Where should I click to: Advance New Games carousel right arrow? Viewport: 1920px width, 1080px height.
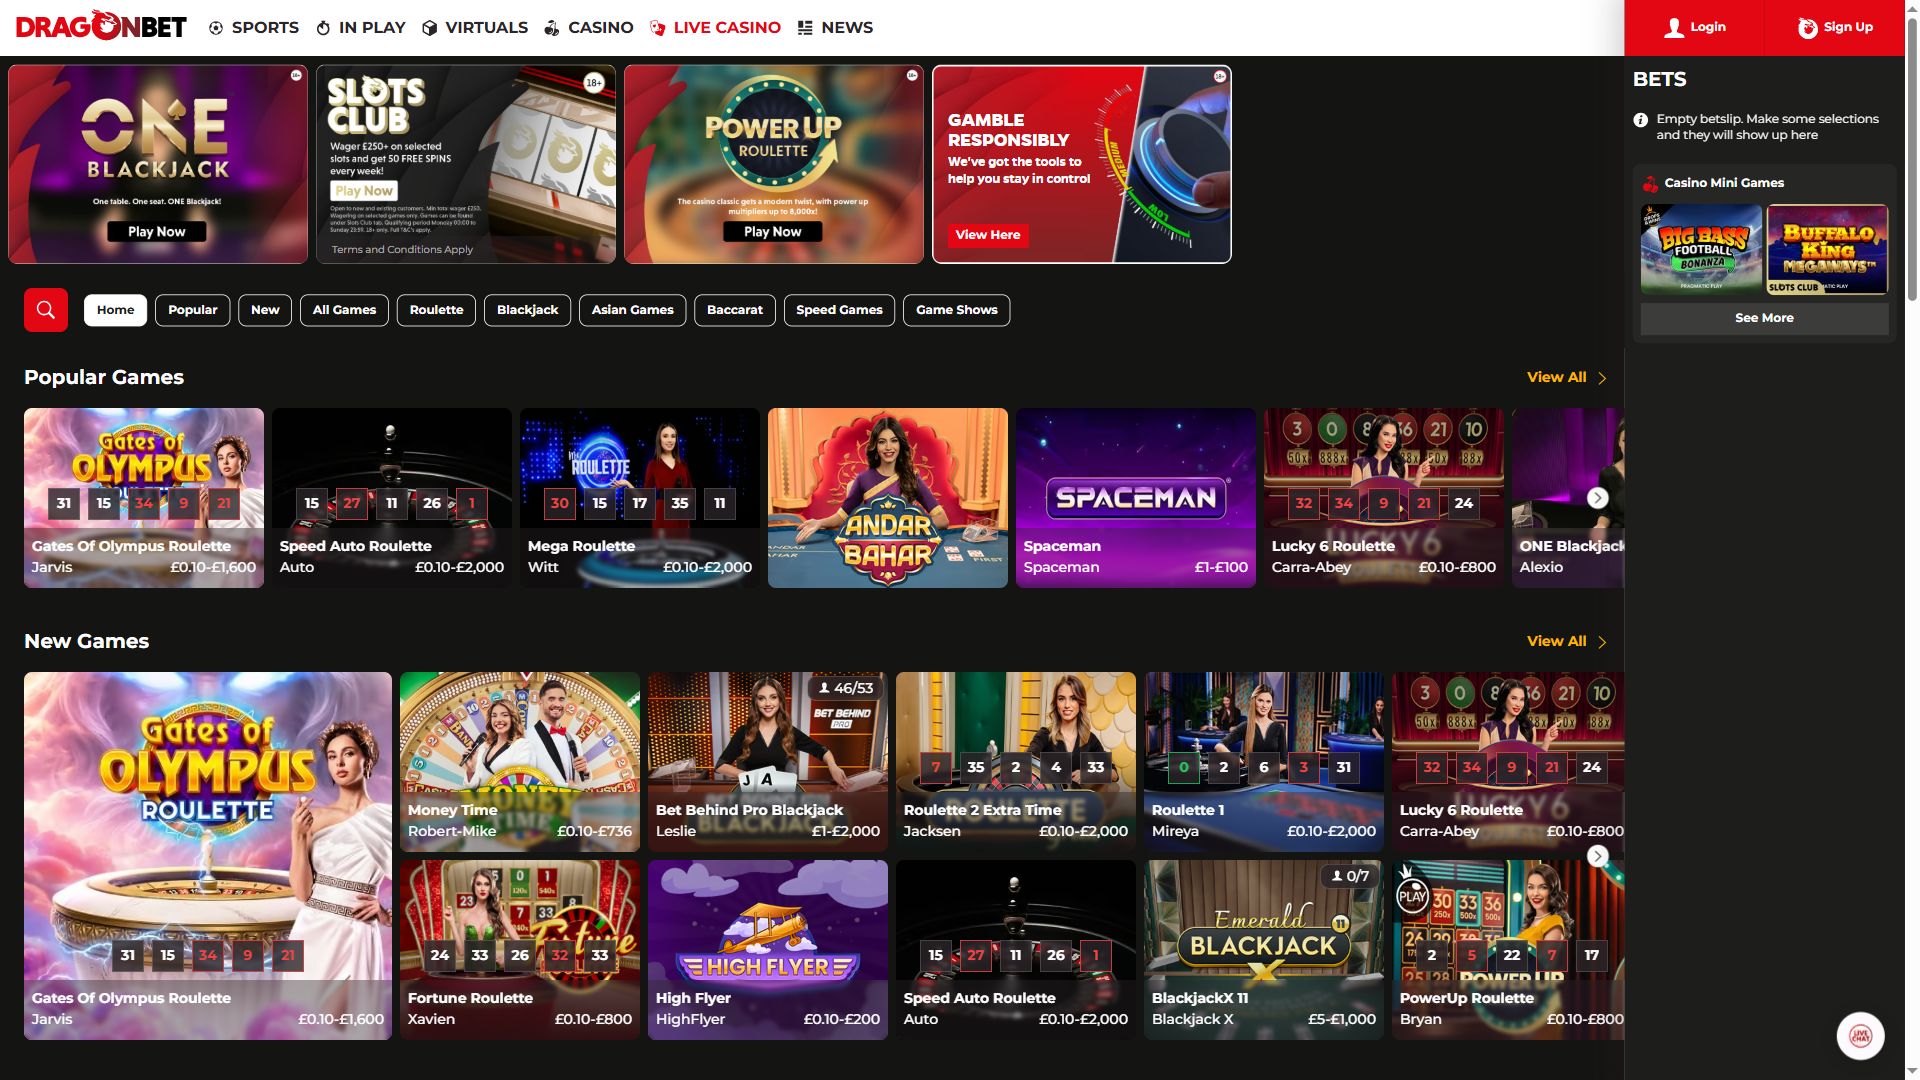point(1597,856)
